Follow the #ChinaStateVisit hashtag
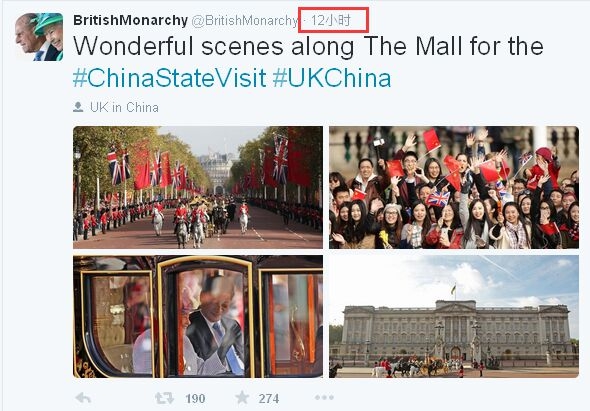Image resolution: width=590 pixels, height=411 pixels. click(170, 78)
